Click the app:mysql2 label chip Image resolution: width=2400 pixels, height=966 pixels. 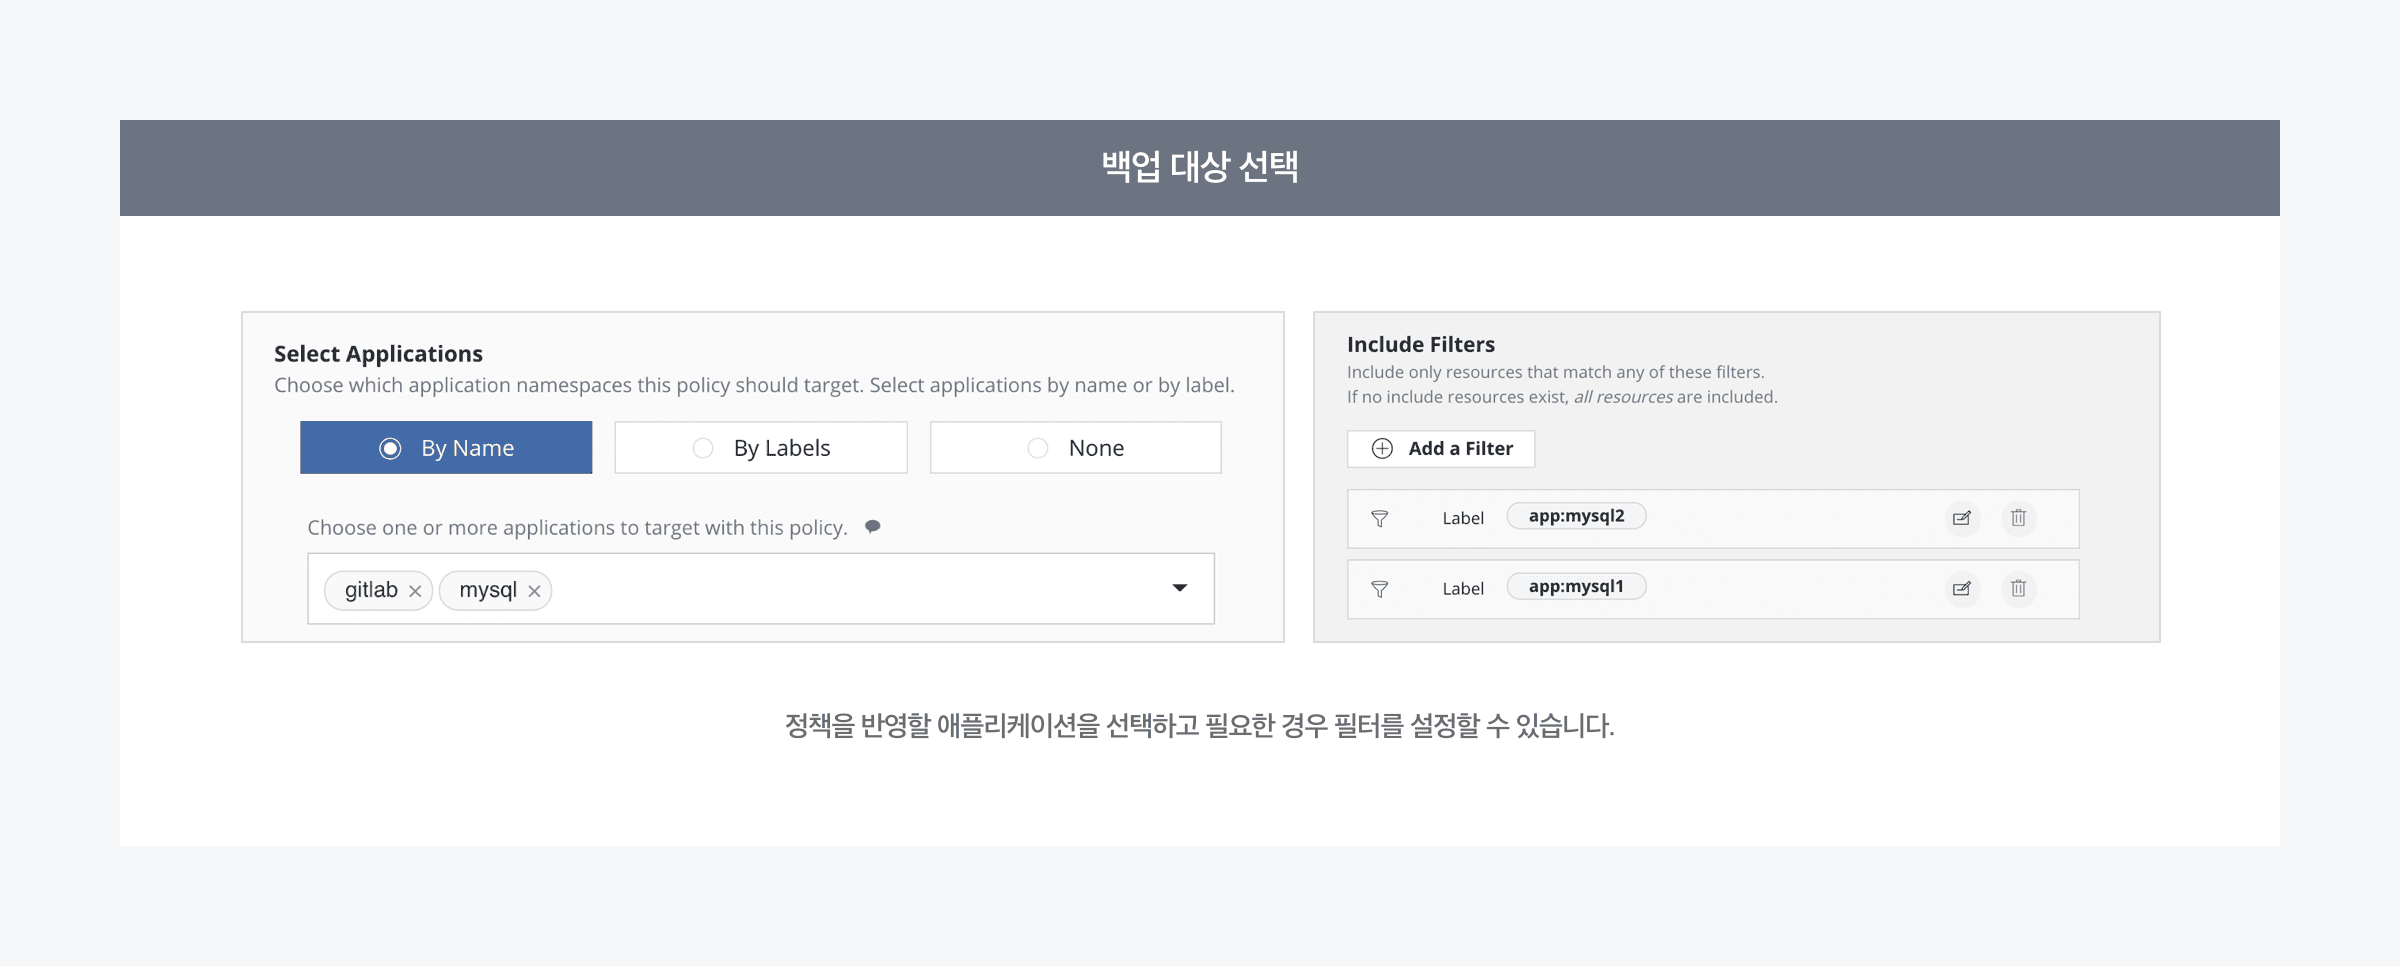coord(1576,516)
